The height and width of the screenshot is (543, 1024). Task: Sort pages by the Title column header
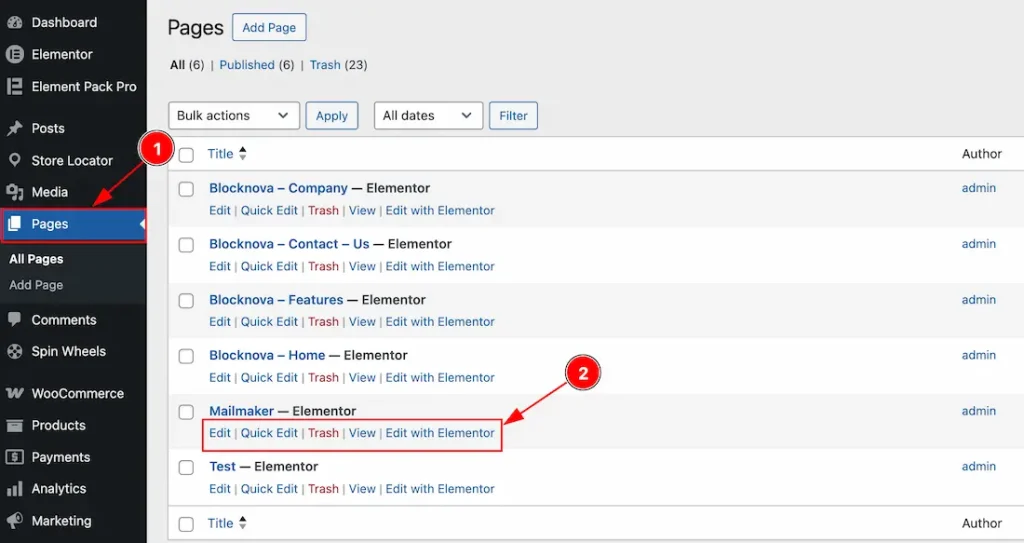[x=220, y=154]
